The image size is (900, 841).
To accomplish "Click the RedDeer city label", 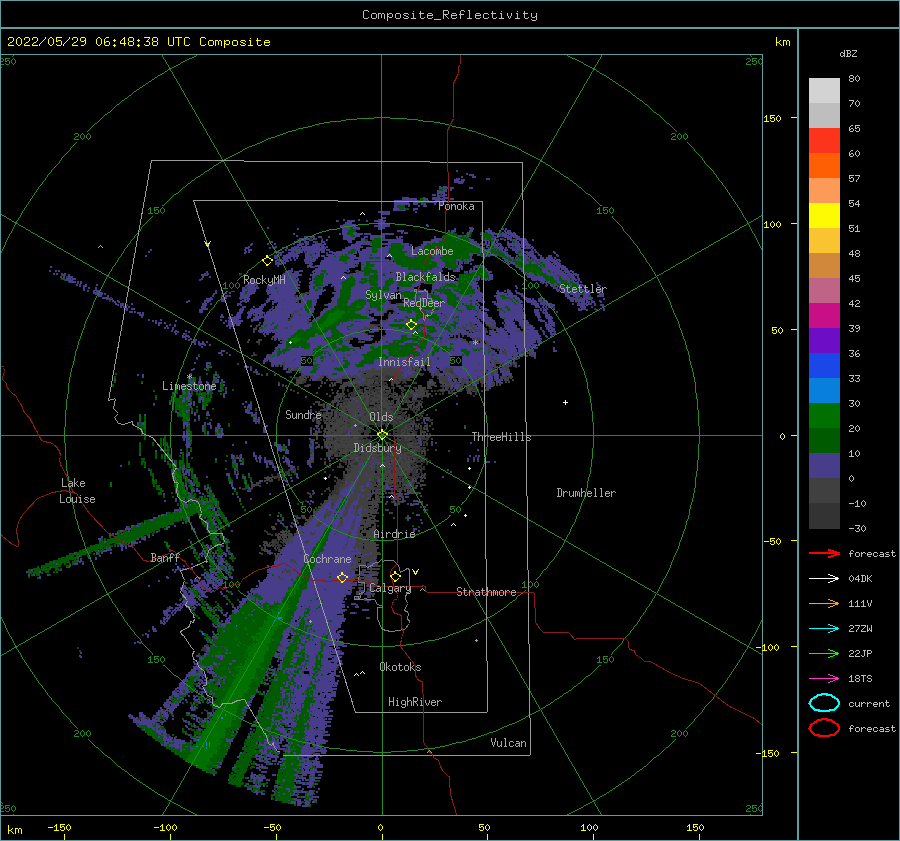I will click(424, 303).
